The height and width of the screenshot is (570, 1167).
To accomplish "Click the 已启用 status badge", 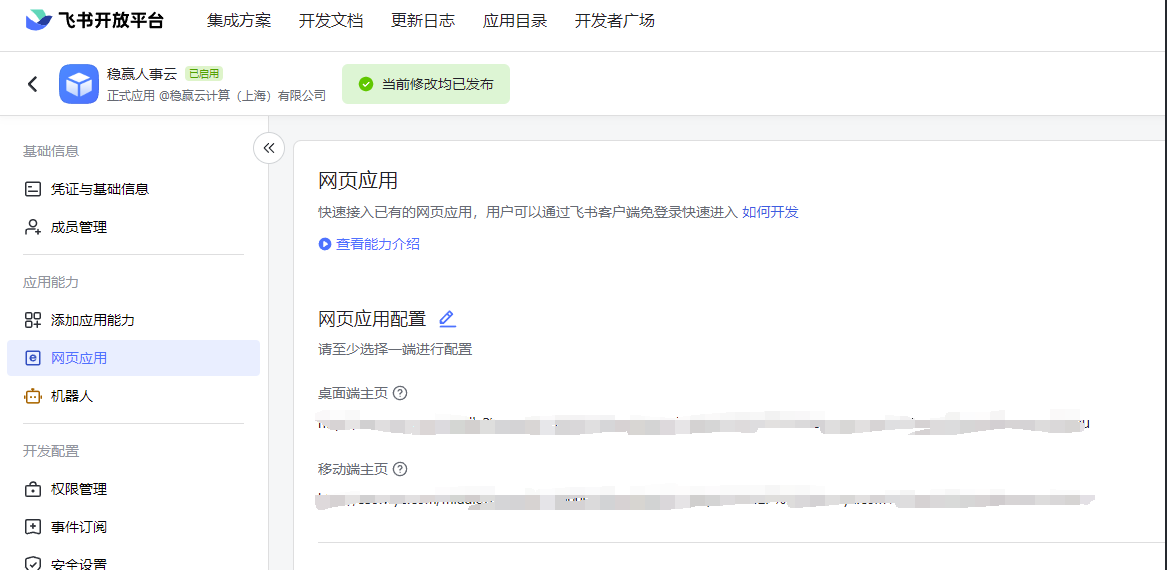I will [204, 74].
